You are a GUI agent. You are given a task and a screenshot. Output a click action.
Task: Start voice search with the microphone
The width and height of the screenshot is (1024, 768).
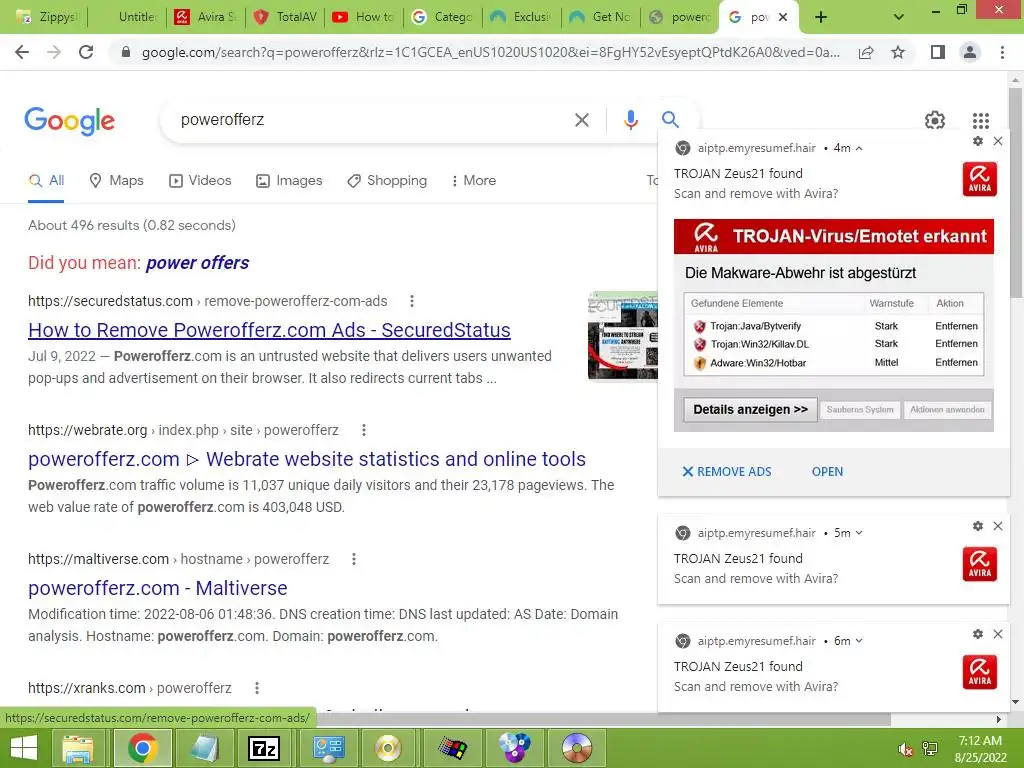pyautogui.click(x=630, y=120)
